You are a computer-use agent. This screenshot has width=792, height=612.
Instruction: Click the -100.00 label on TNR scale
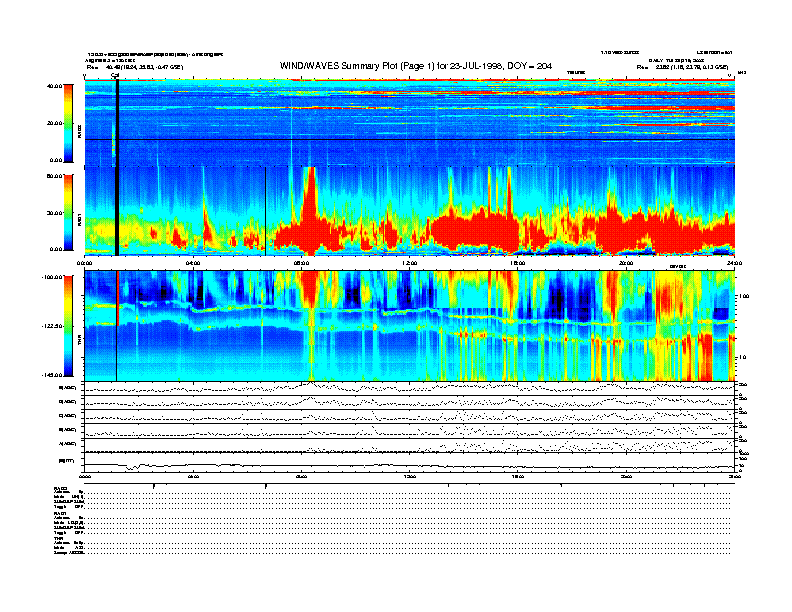[x=53, y=277]
